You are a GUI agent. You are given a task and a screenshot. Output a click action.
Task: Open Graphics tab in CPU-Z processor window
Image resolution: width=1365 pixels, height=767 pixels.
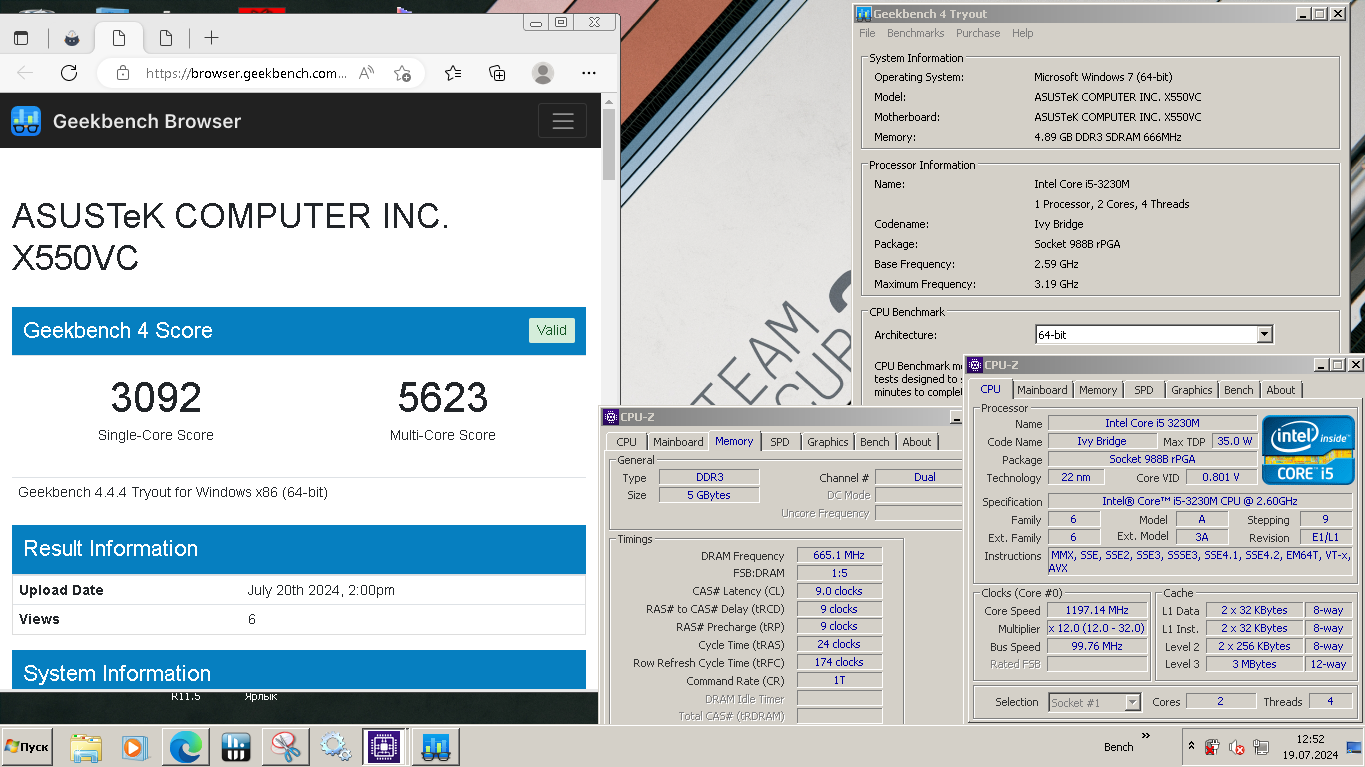coord(1191,390)
